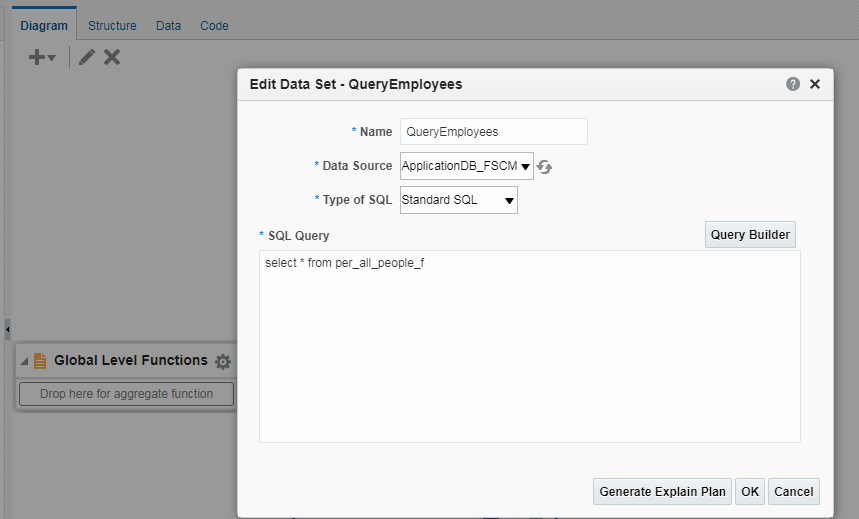Open the Code tab
Screen dimensions: 859x519
(x=214, y=26)
